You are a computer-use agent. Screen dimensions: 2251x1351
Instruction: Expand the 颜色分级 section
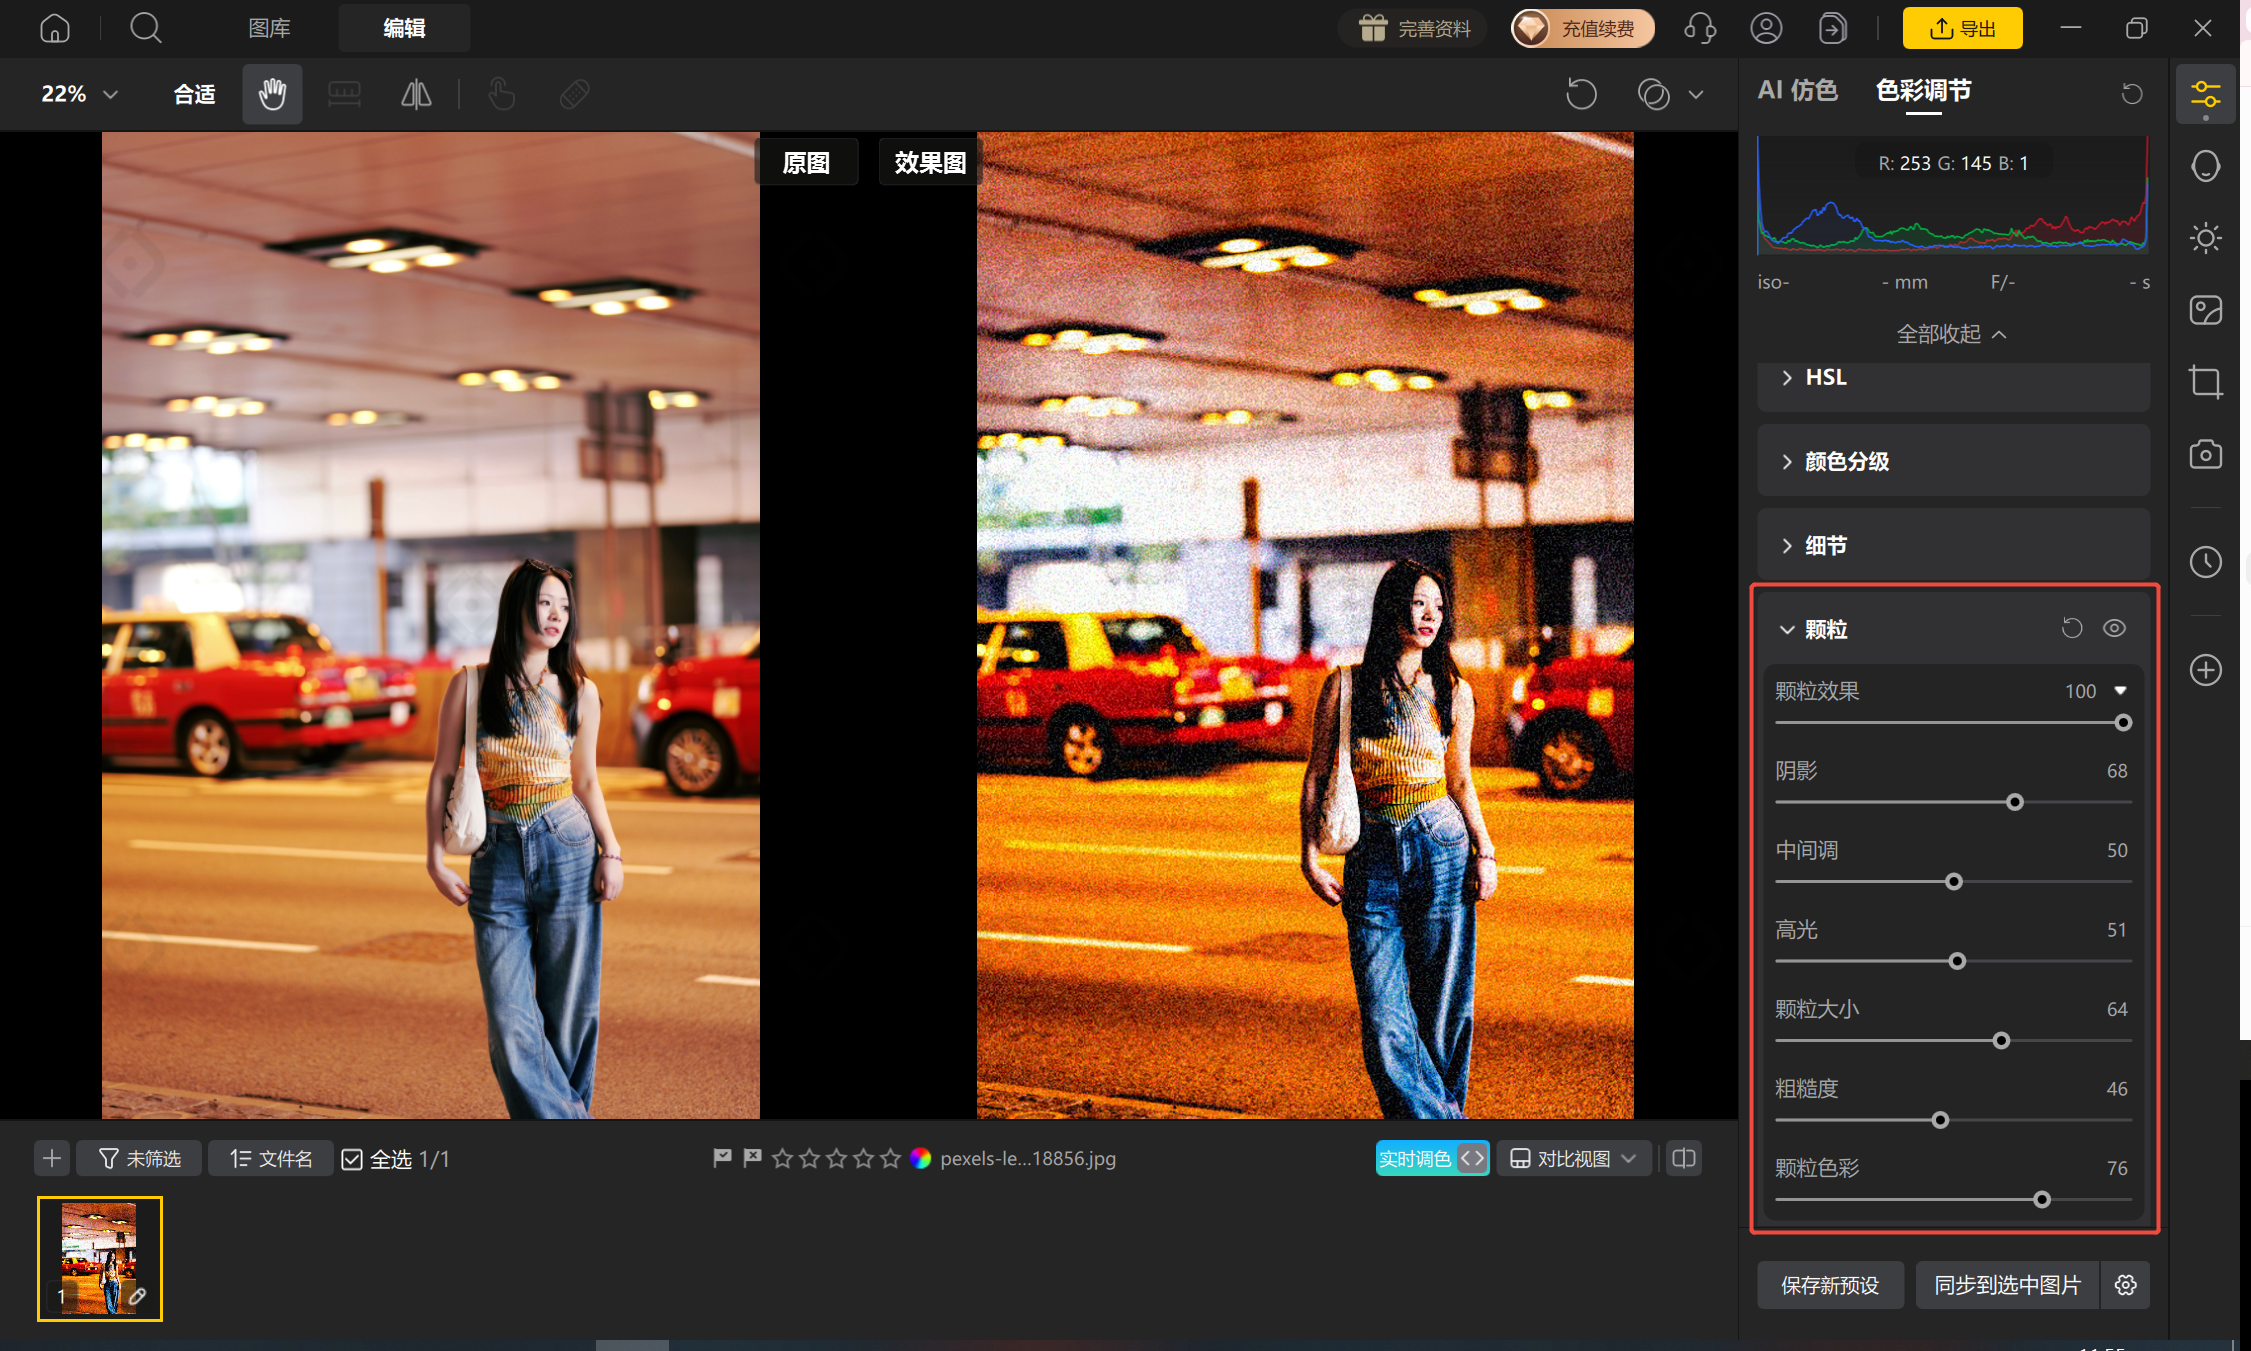(x=1953, y=461)
